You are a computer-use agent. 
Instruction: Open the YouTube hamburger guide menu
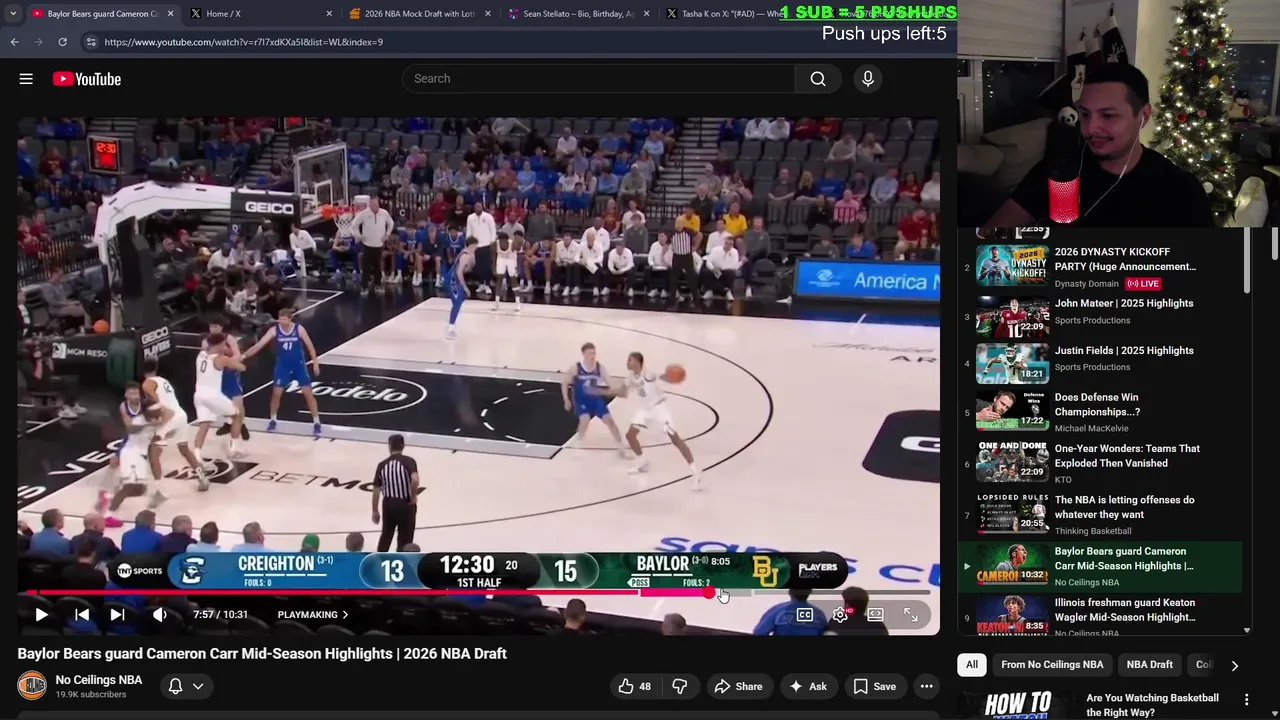26,79
